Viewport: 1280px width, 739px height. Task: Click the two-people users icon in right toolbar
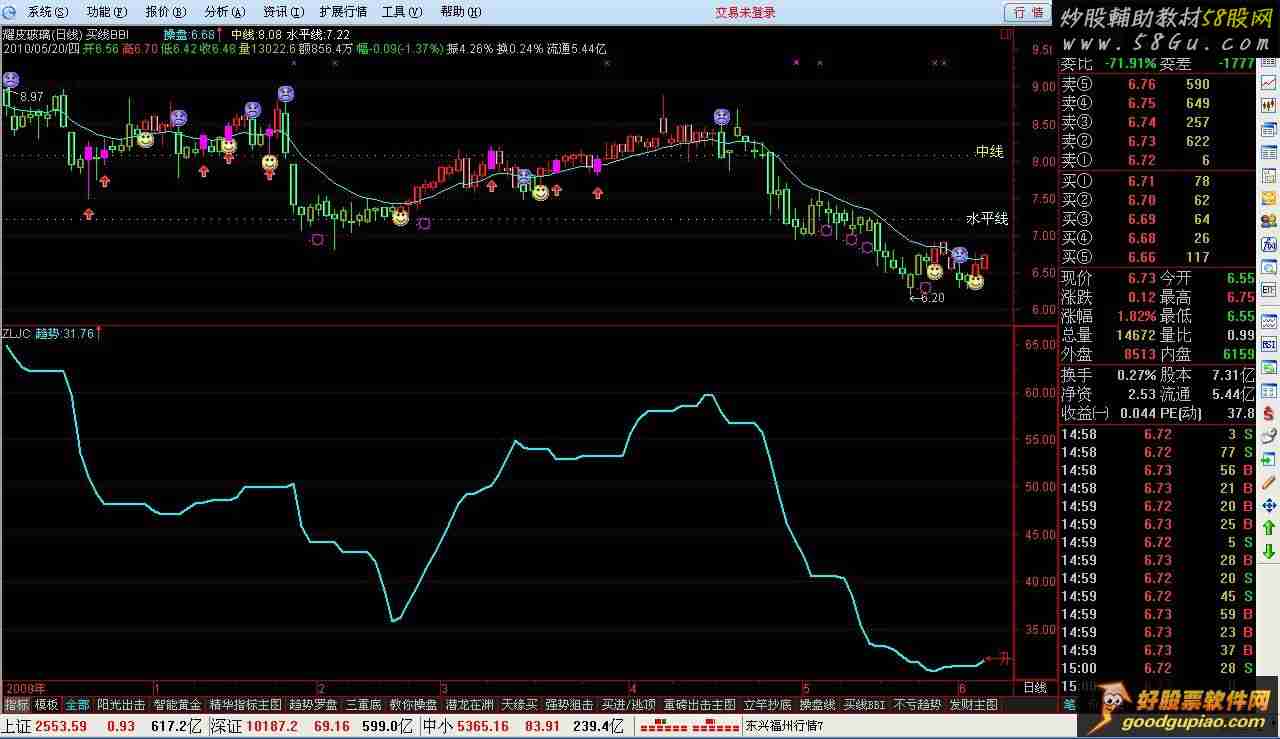pos(1268,222)
